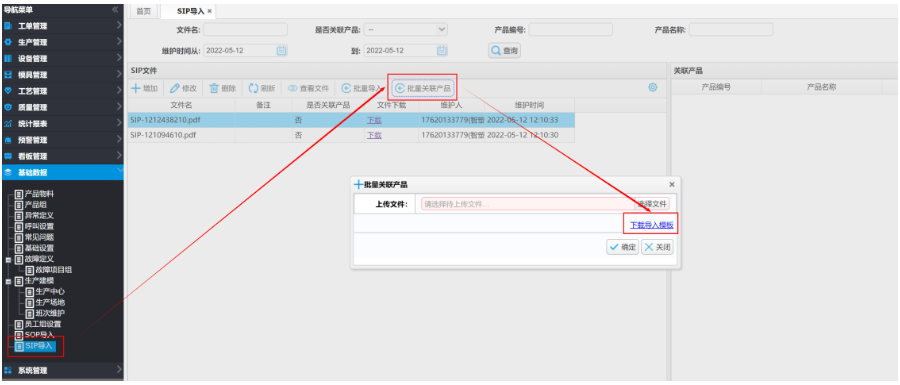Select row SIP-1212438210.pdf
This screenshot has width=900, height=385.
click(x=351, y=120)
